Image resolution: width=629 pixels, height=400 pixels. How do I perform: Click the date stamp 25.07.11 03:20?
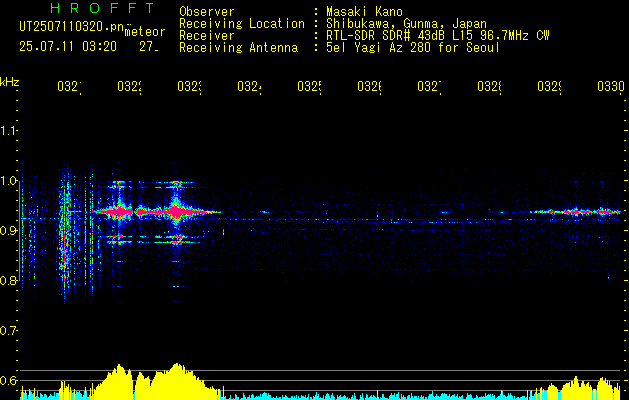coord(68,47)
